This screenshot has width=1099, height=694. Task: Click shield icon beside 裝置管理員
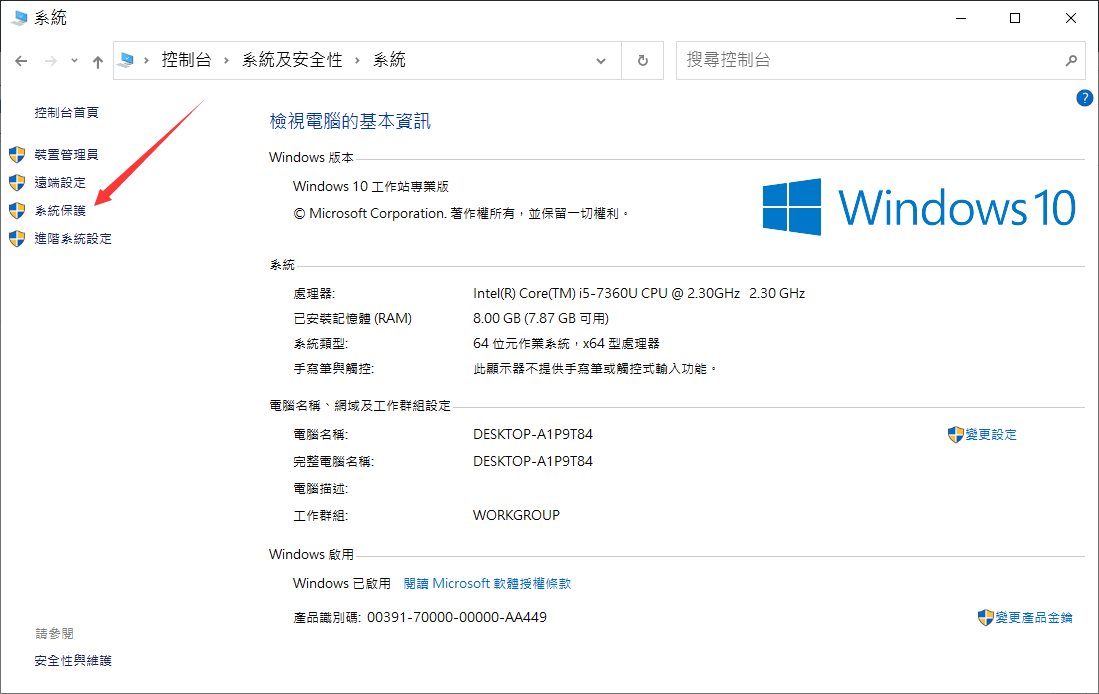click(x=17, y=154)
